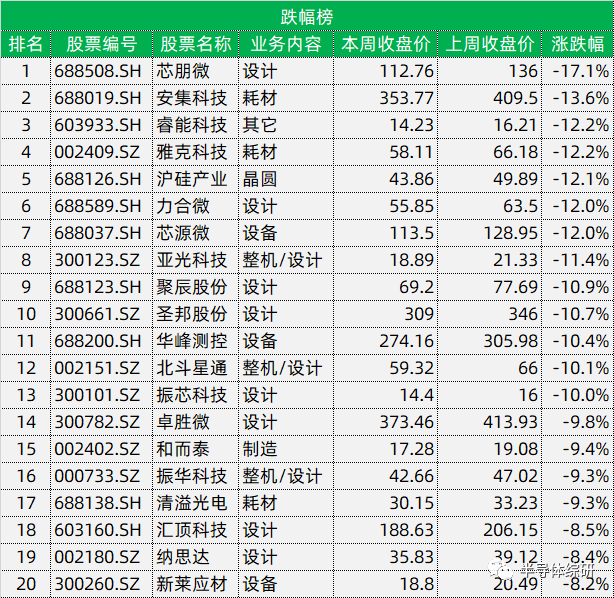The image size is (614, 598).
Task: Click stock name 汇顶科技
Action: 191,531
